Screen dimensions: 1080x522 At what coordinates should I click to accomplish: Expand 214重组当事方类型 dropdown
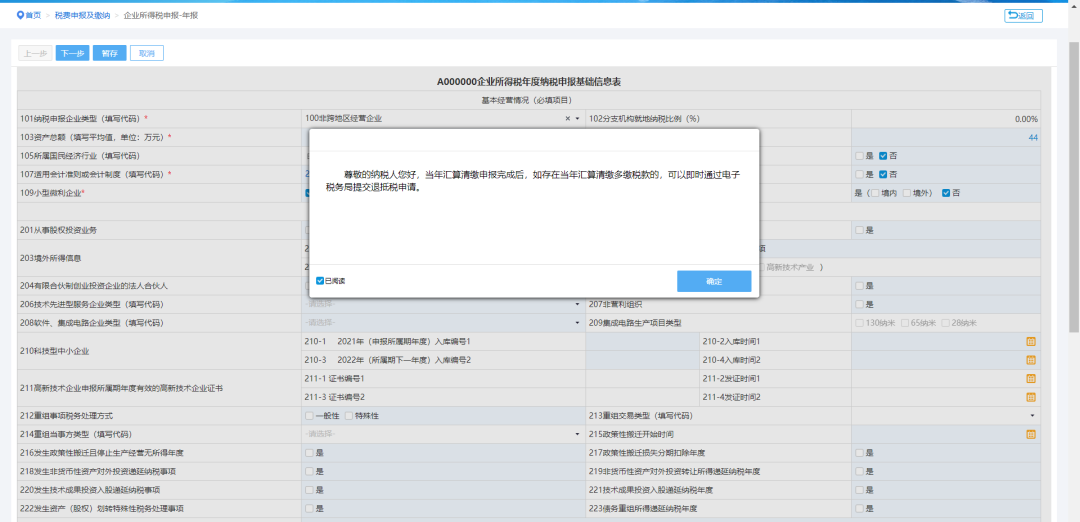tap(577, 434)
